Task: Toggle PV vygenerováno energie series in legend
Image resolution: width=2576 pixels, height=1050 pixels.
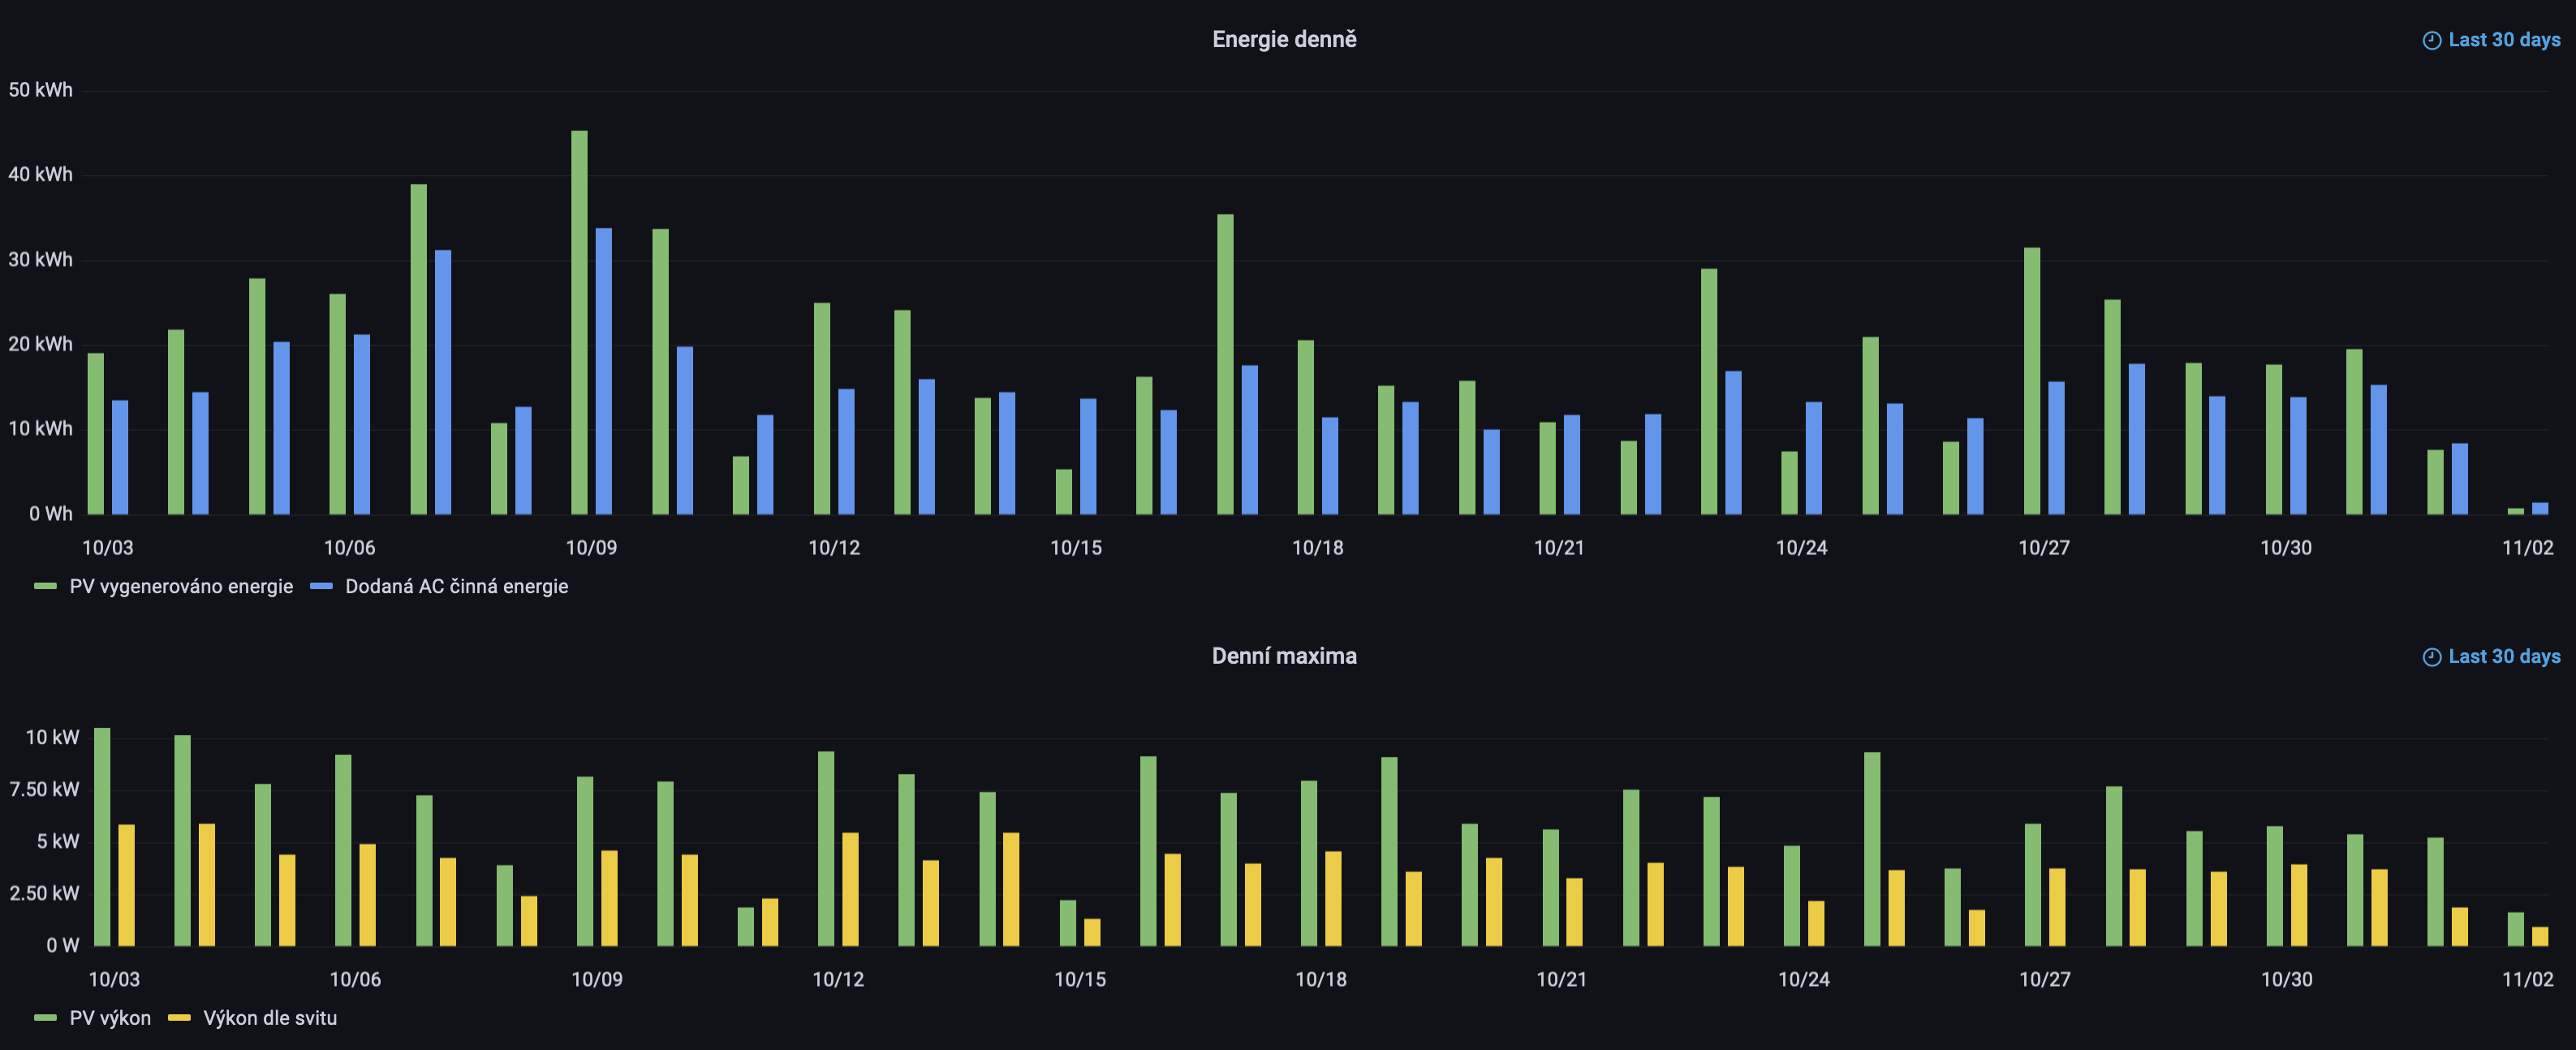Action: tap(181, 586)
